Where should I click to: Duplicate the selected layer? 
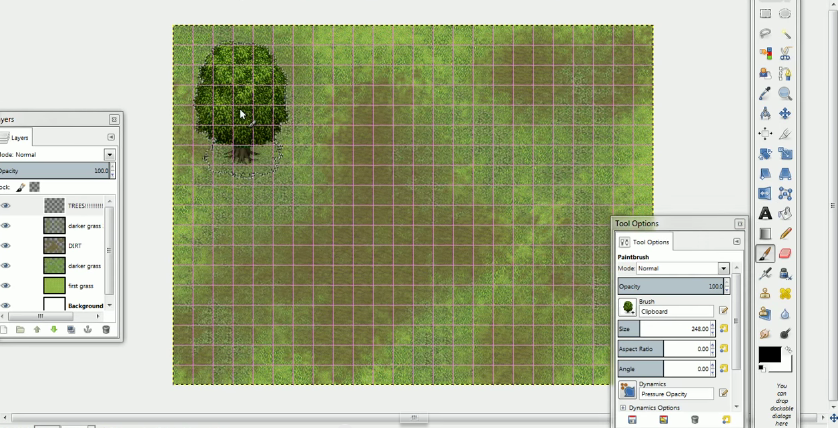(x=71, y=330)
